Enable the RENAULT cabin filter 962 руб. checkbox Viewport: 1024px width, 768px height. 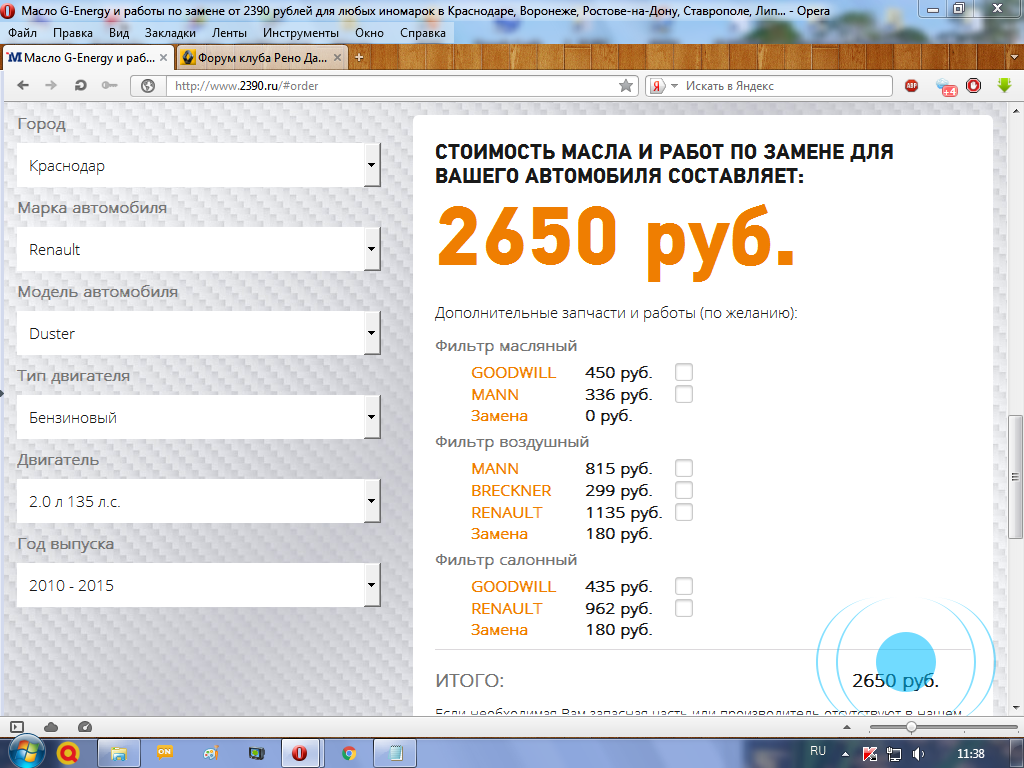click(x=684, y=609)
